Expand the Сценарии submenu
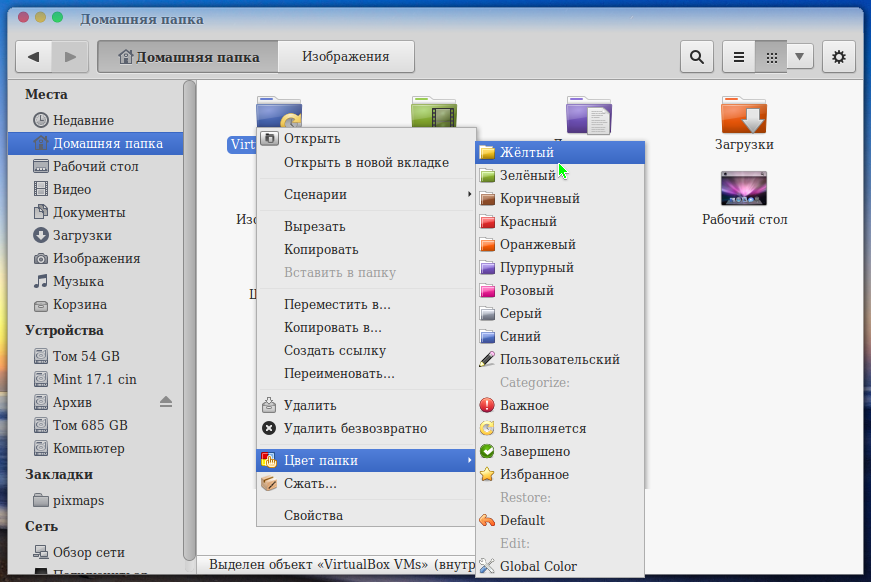 tap(367, 194)
